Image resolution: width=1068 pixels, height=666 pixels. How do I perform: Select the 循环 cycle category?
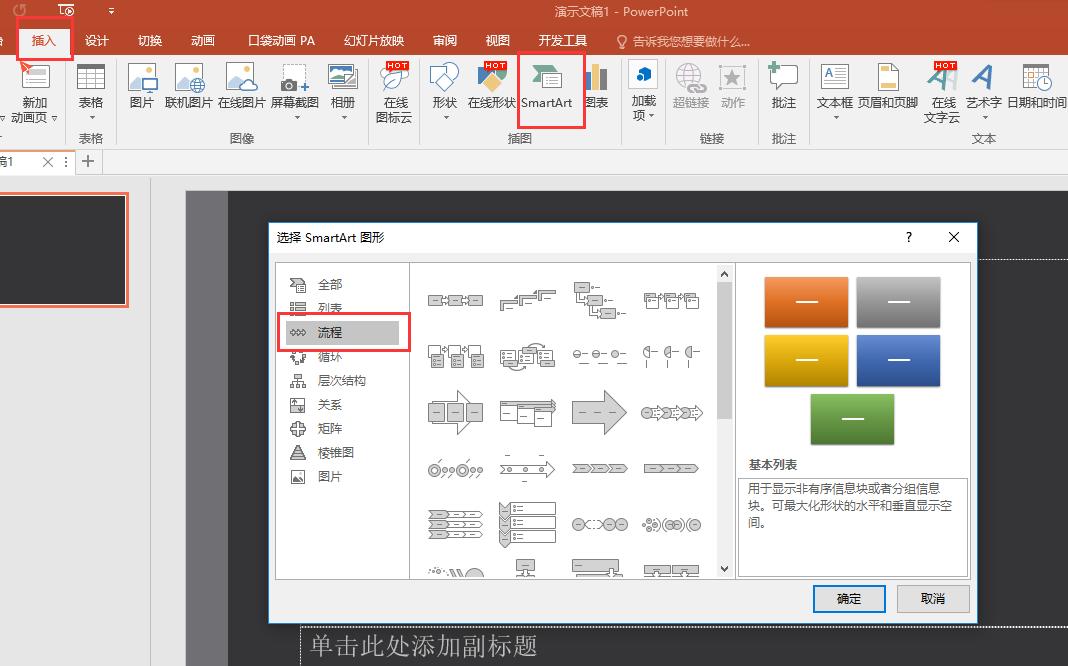pos(328,356)
